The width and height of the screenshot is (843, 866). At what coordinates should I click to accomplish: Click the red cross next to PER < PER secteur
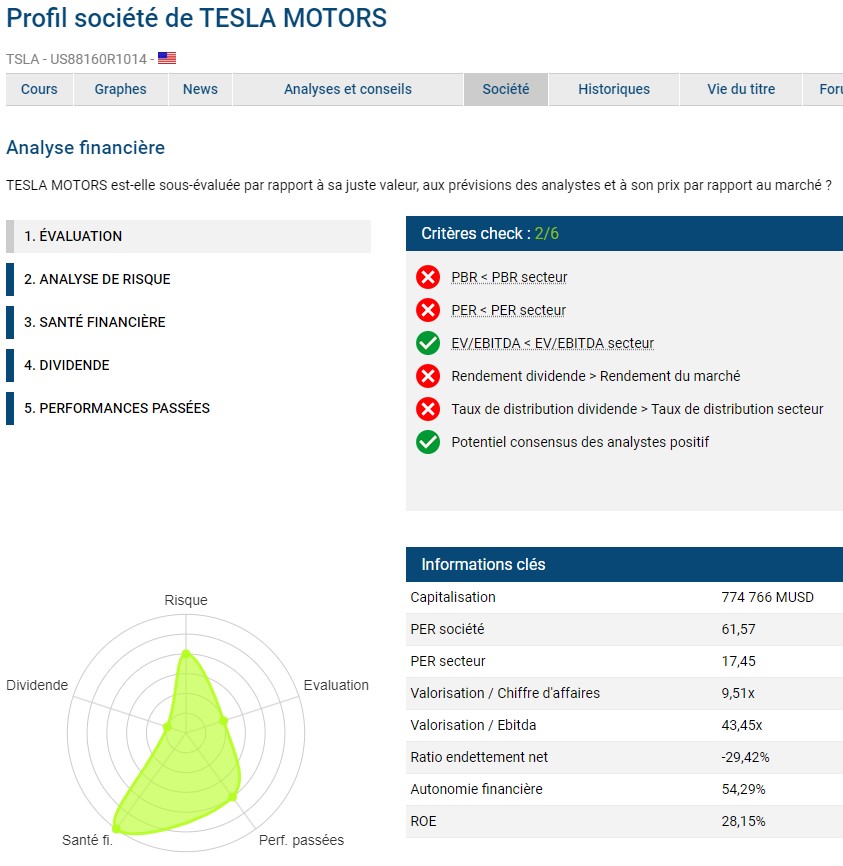[428, 310]
